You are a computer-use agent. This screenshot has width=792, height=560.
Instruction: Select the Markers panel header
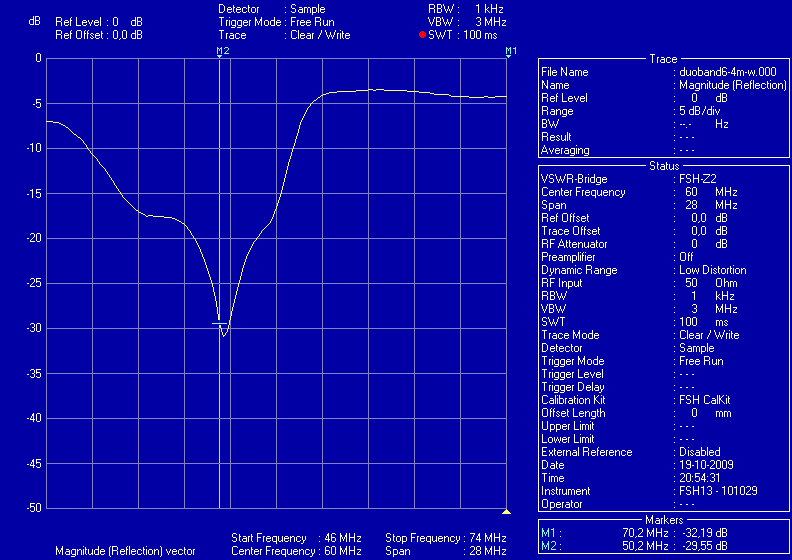point(663,520)
